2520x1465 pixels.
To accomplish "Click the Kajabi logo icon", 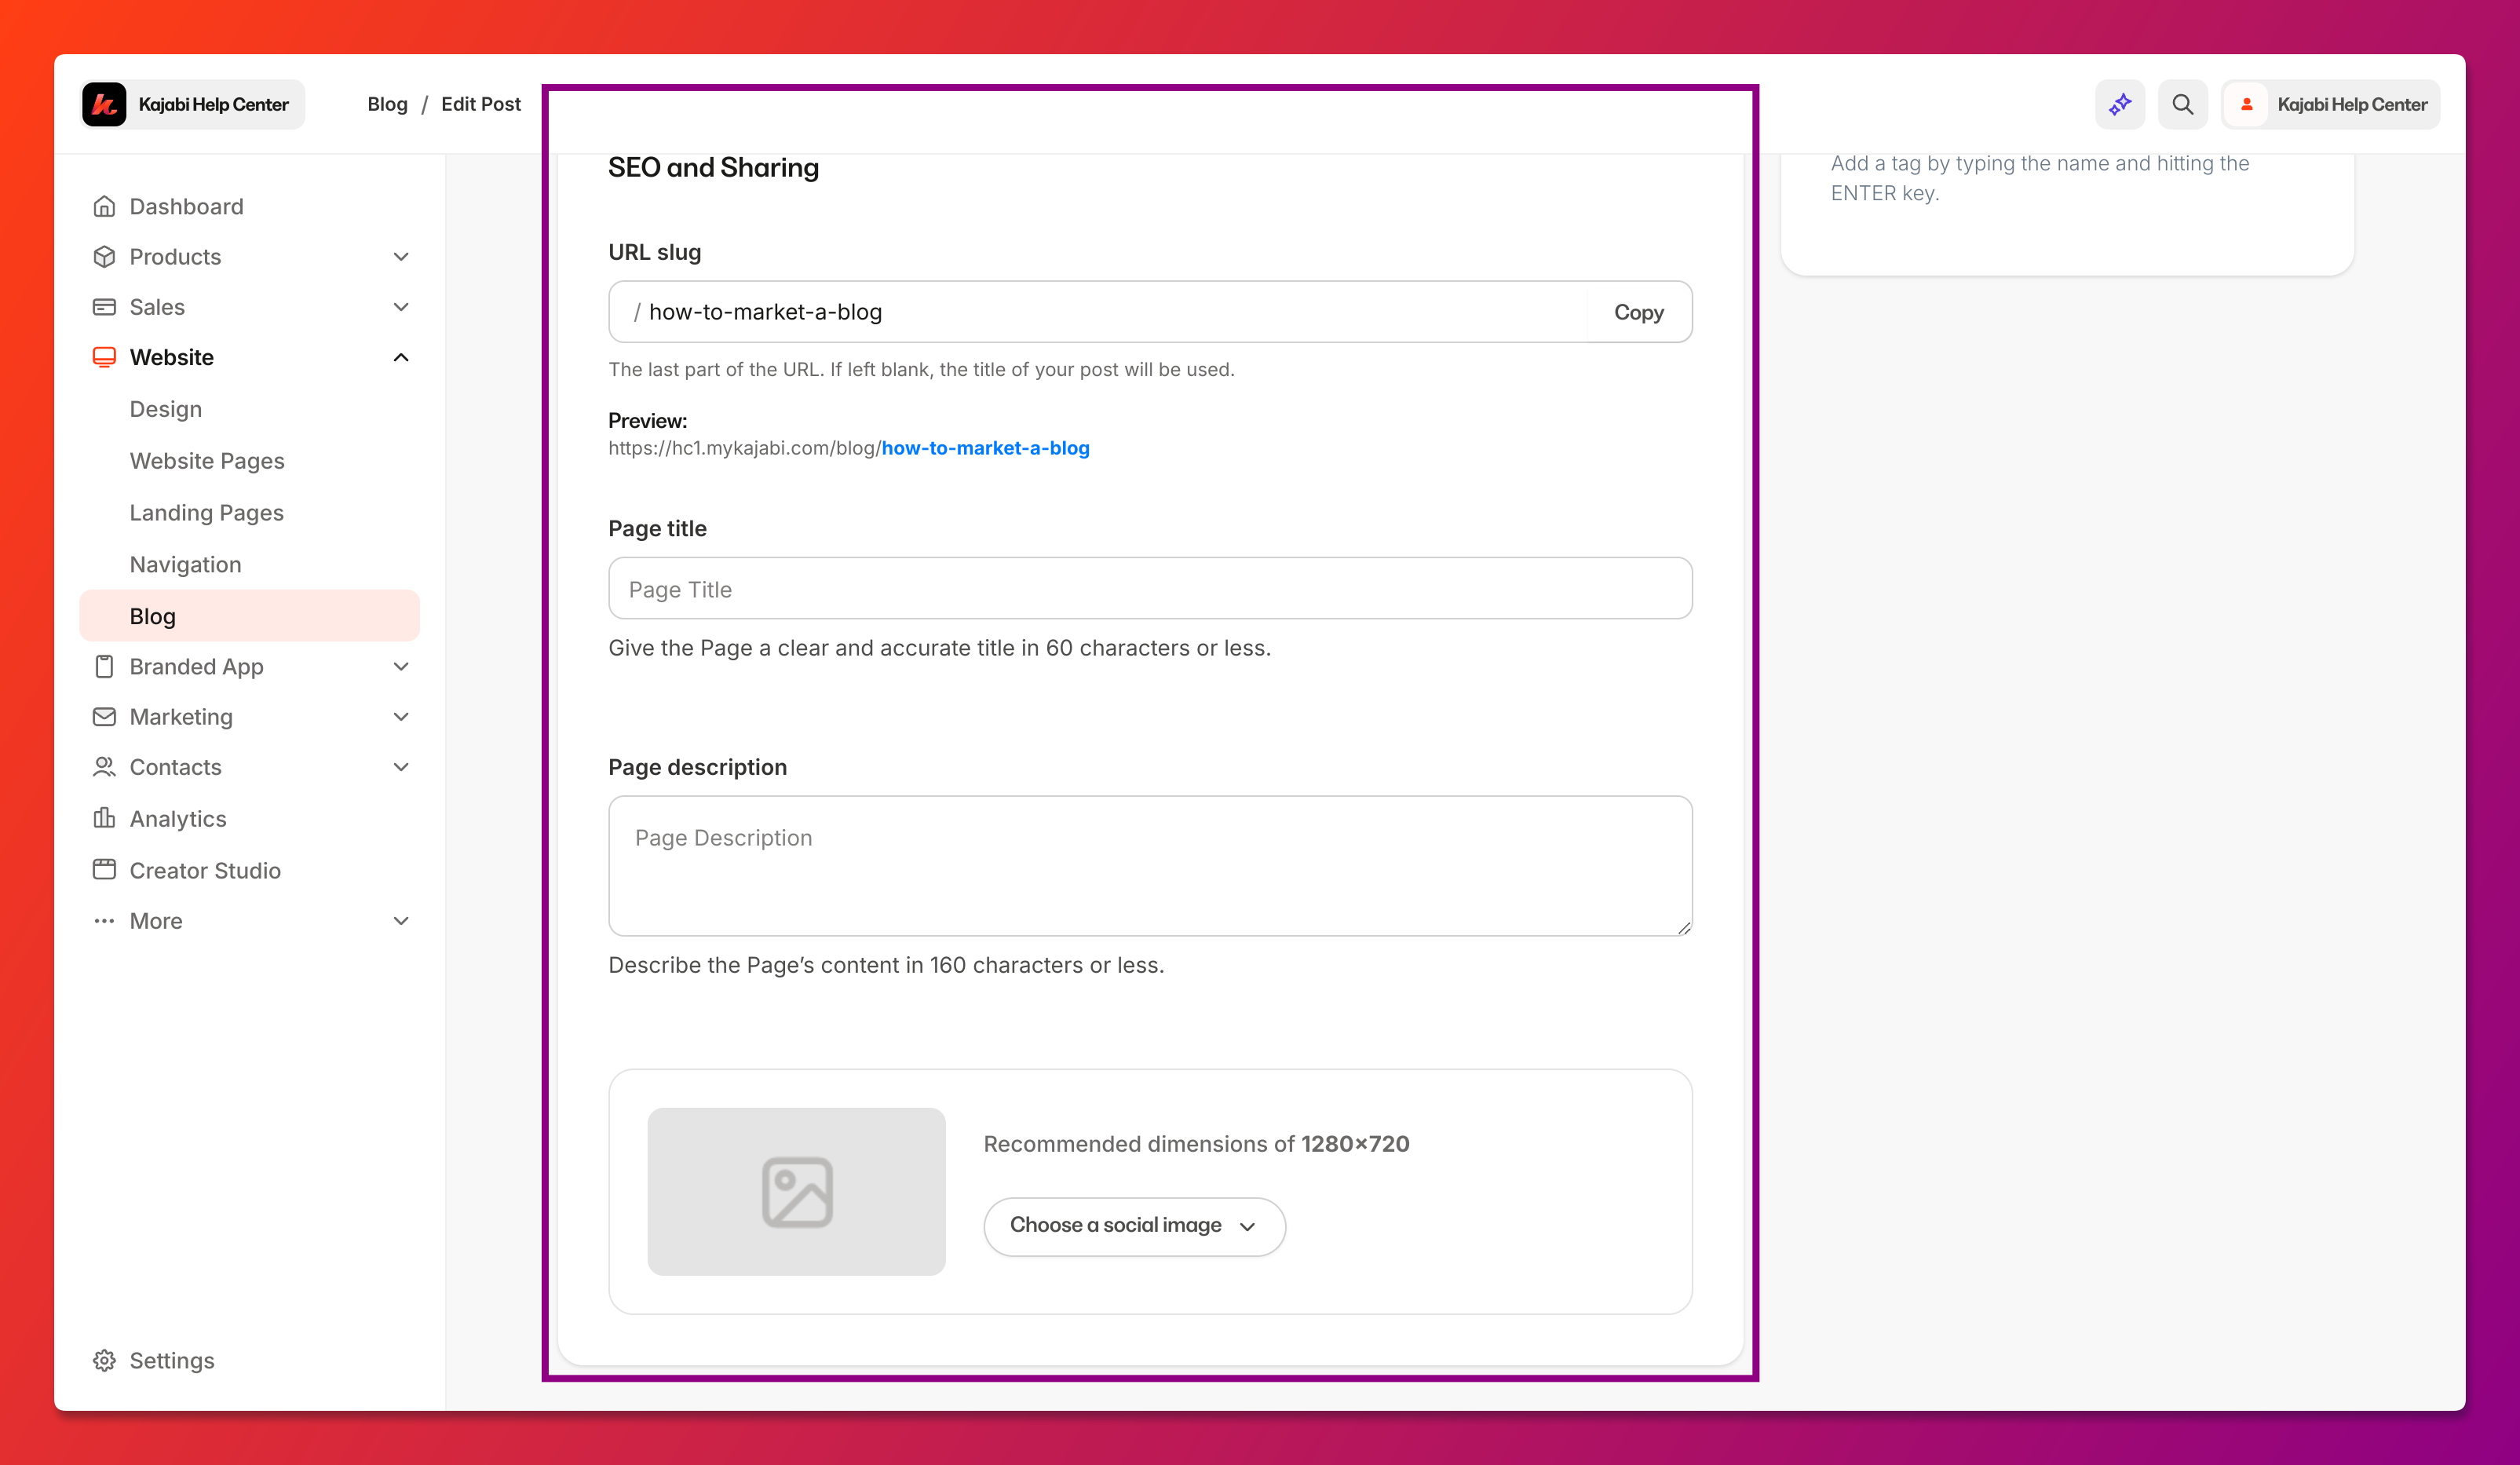I will 104,104.
